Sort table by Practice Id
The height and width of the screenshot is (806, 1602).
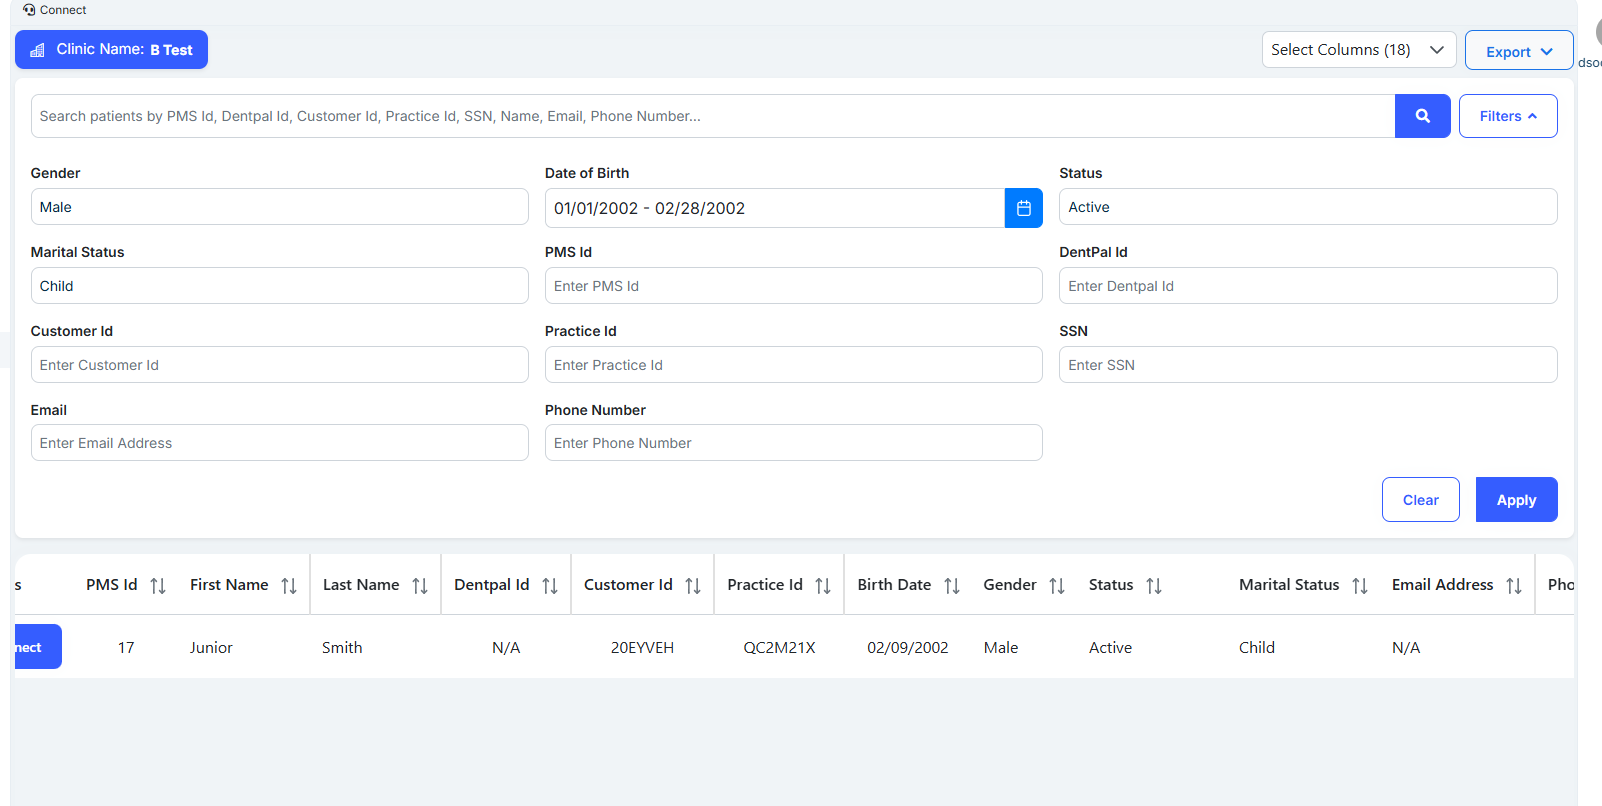823,586
